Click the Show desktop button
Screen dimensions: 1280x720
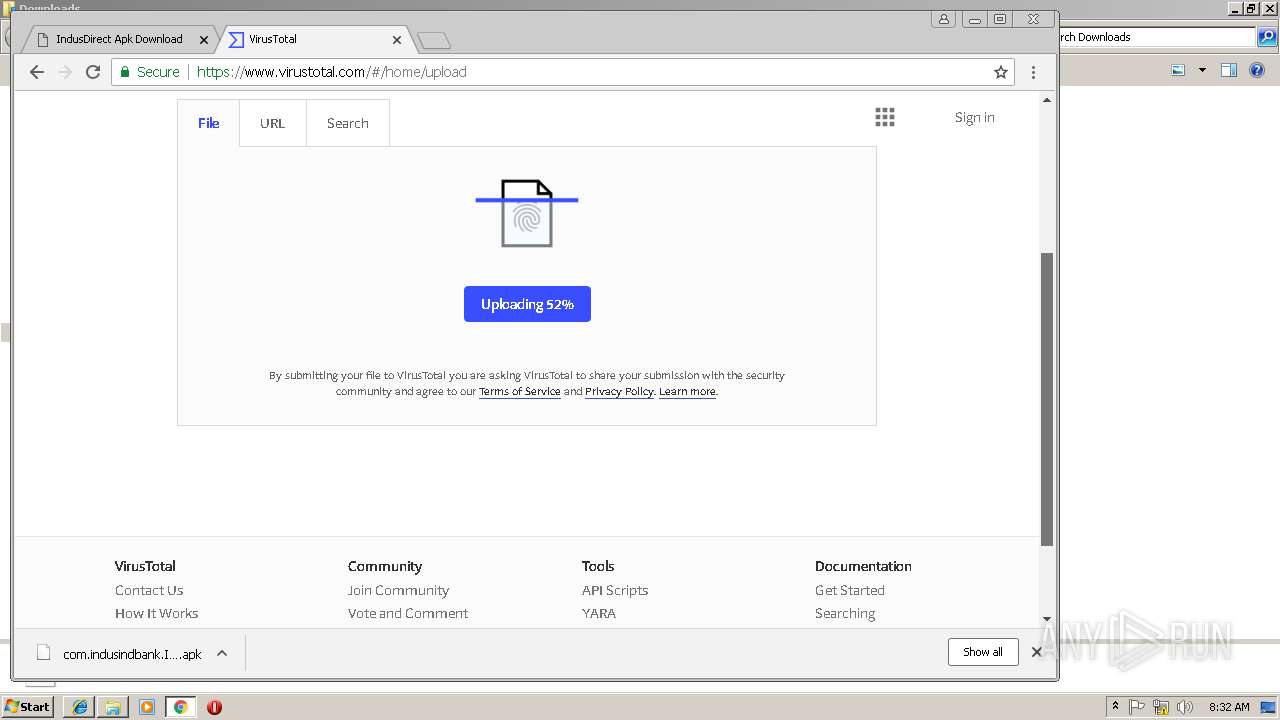pos(1268,707)
